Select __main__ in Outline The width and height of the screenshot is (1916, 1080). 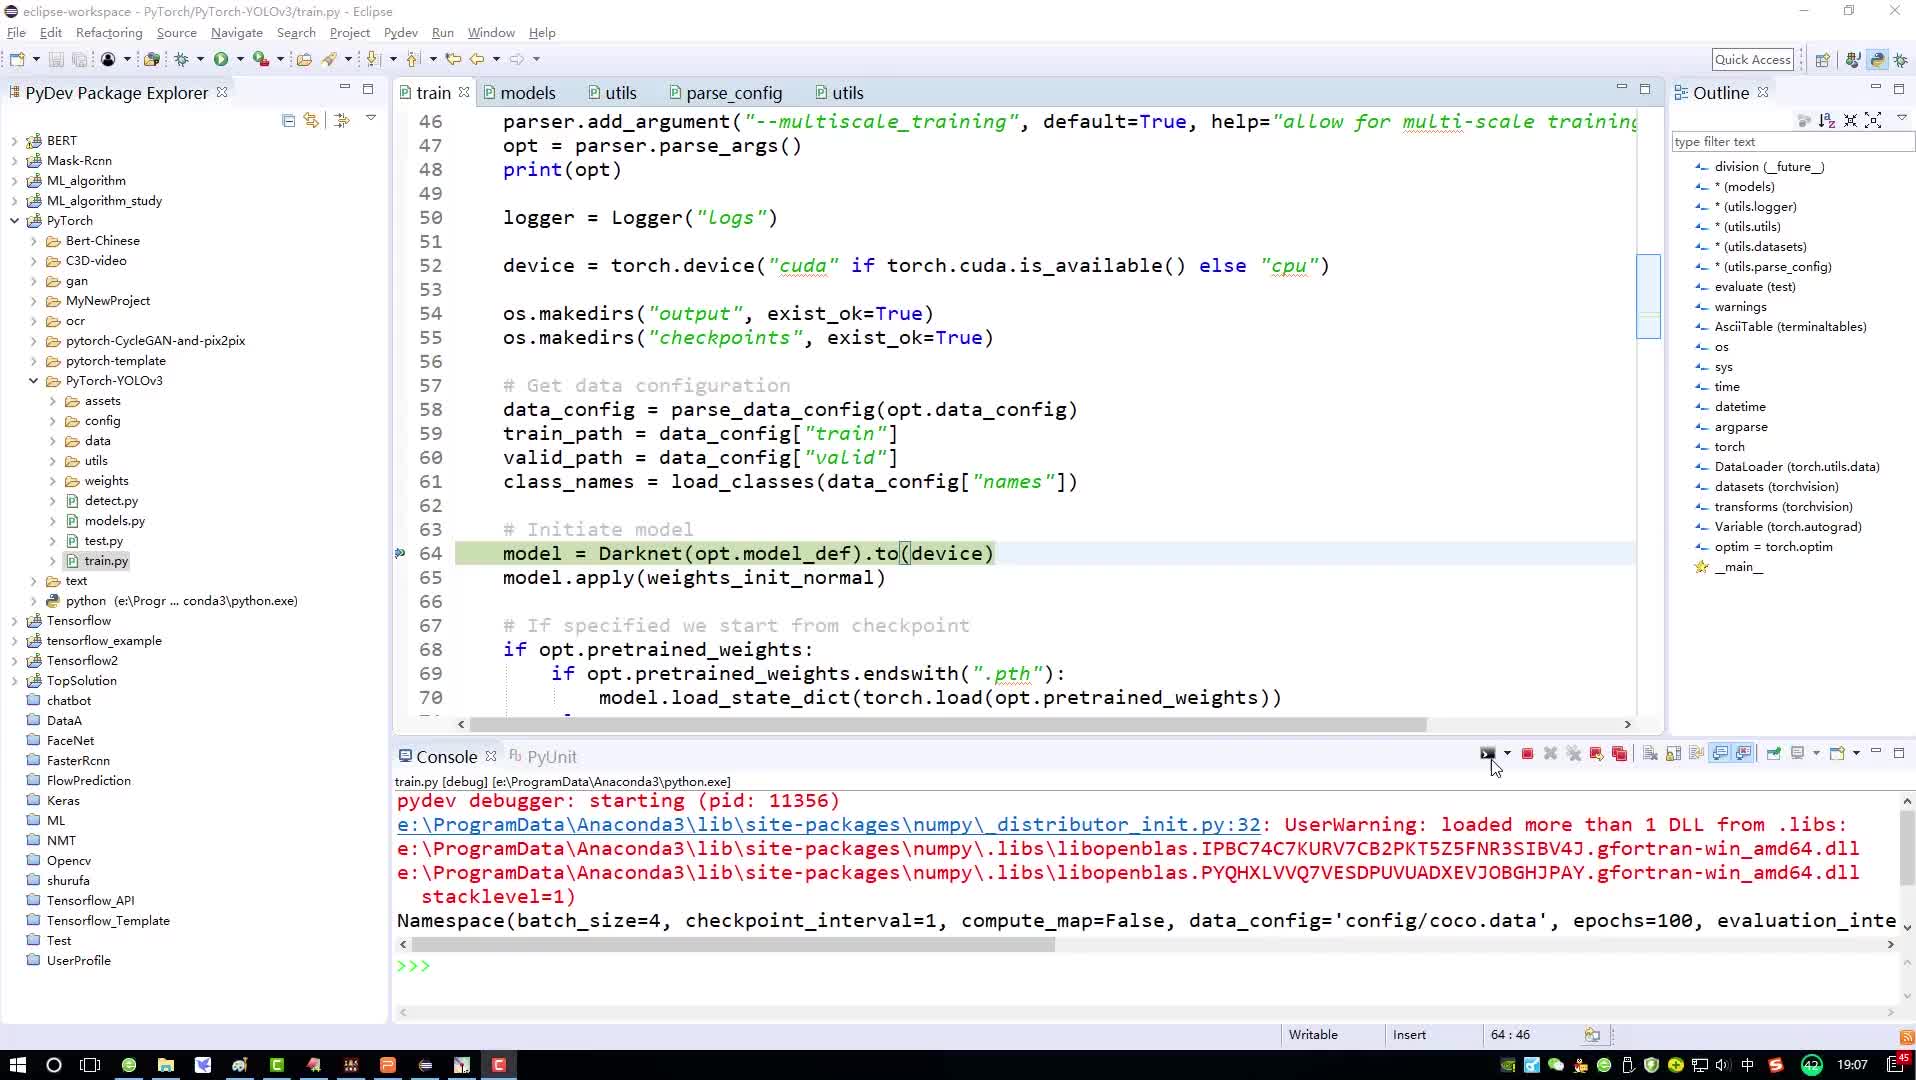(1738, 567)
